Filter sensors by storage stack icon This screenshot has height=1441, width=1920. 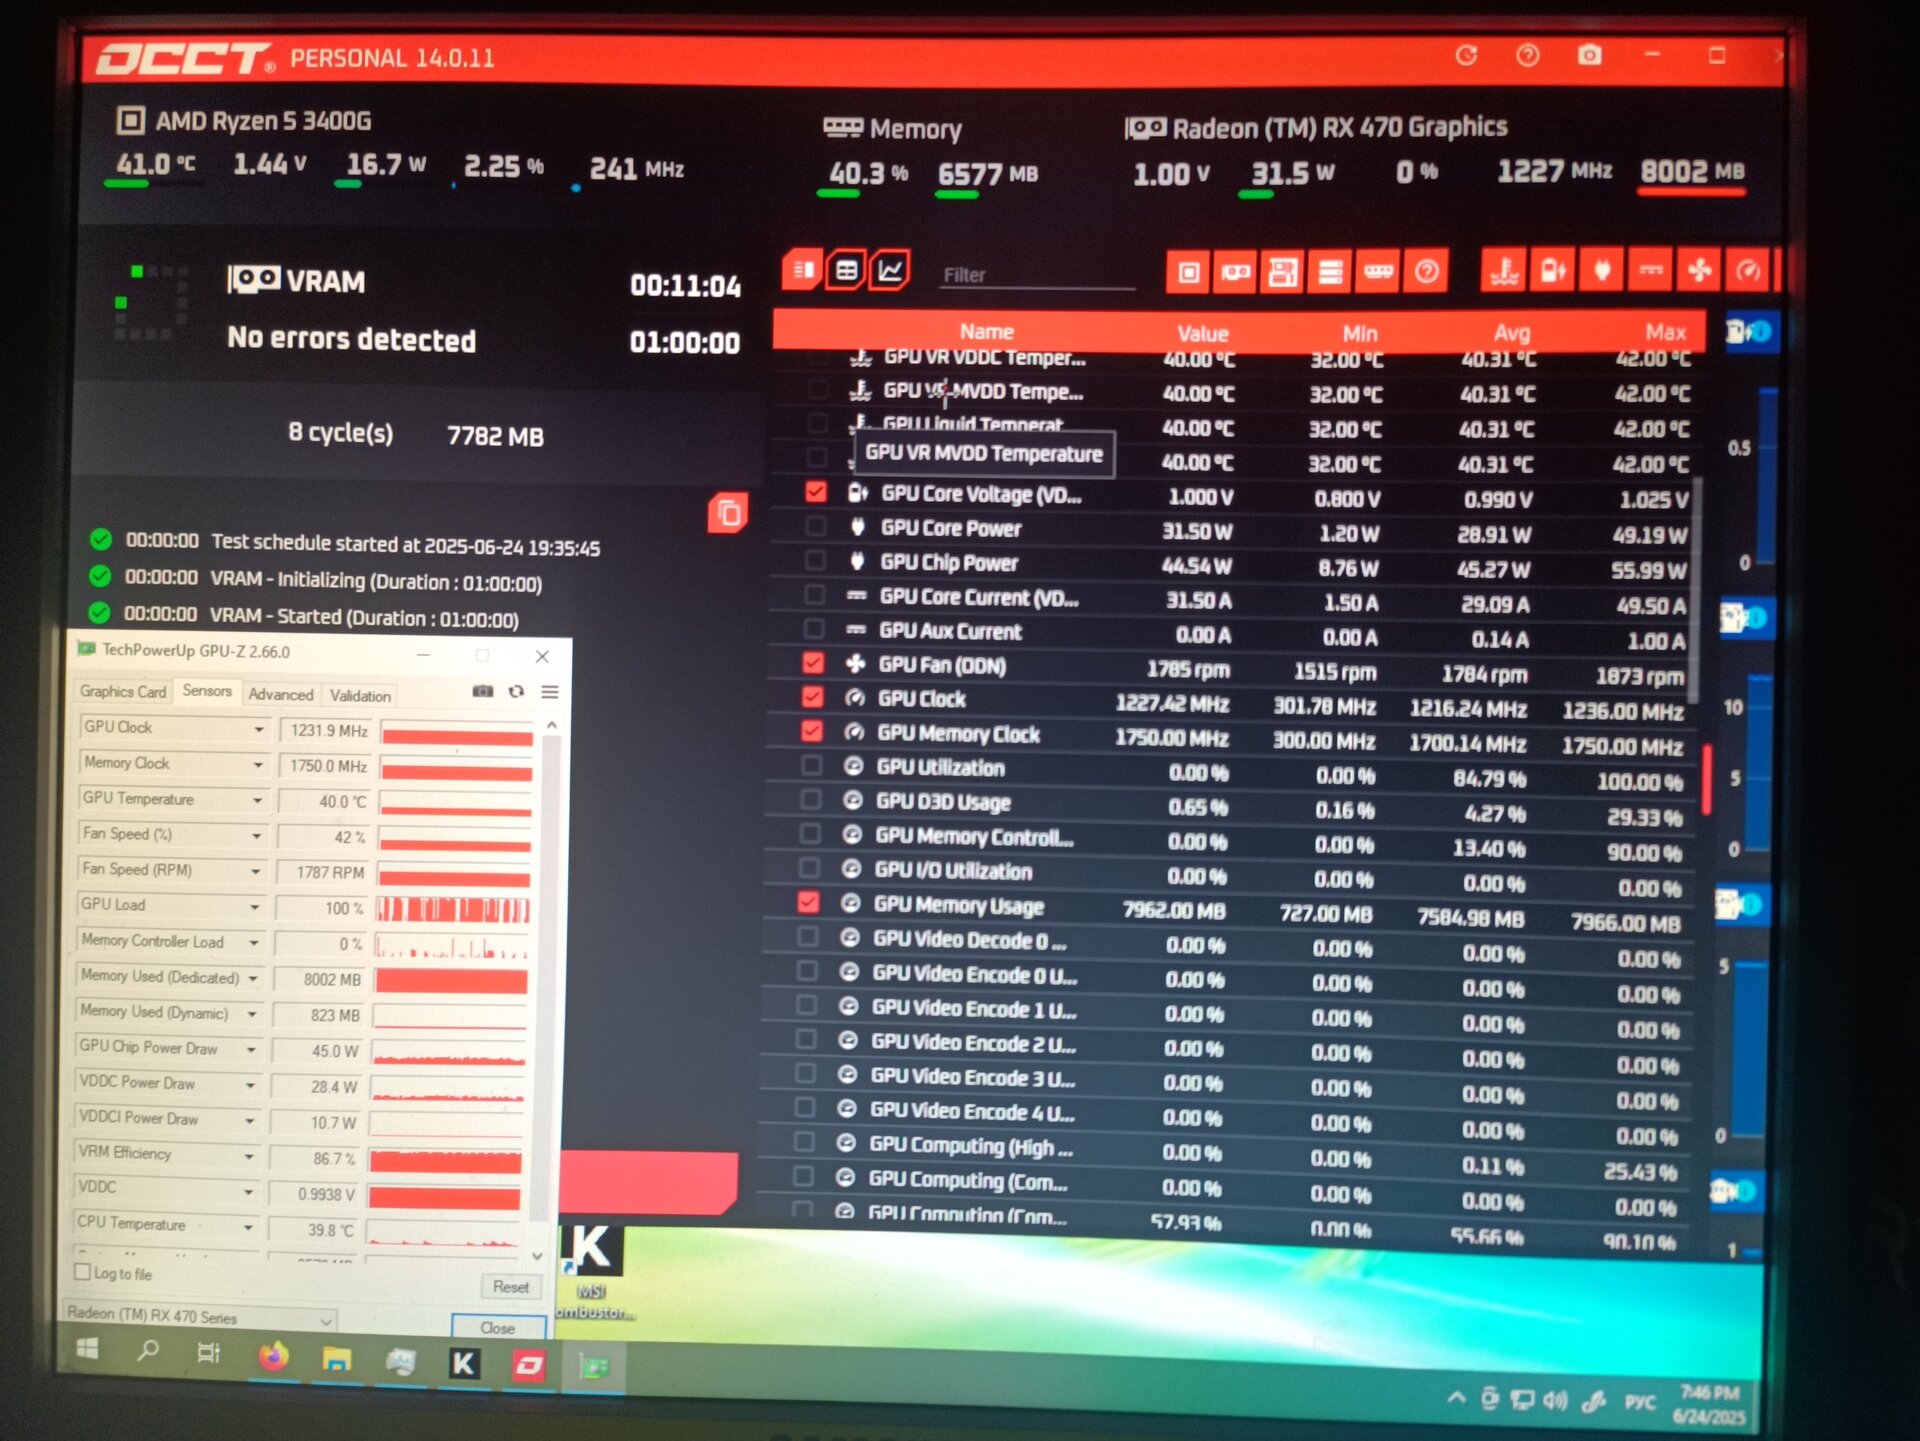pyautogui.click(x=1330, y=271)
